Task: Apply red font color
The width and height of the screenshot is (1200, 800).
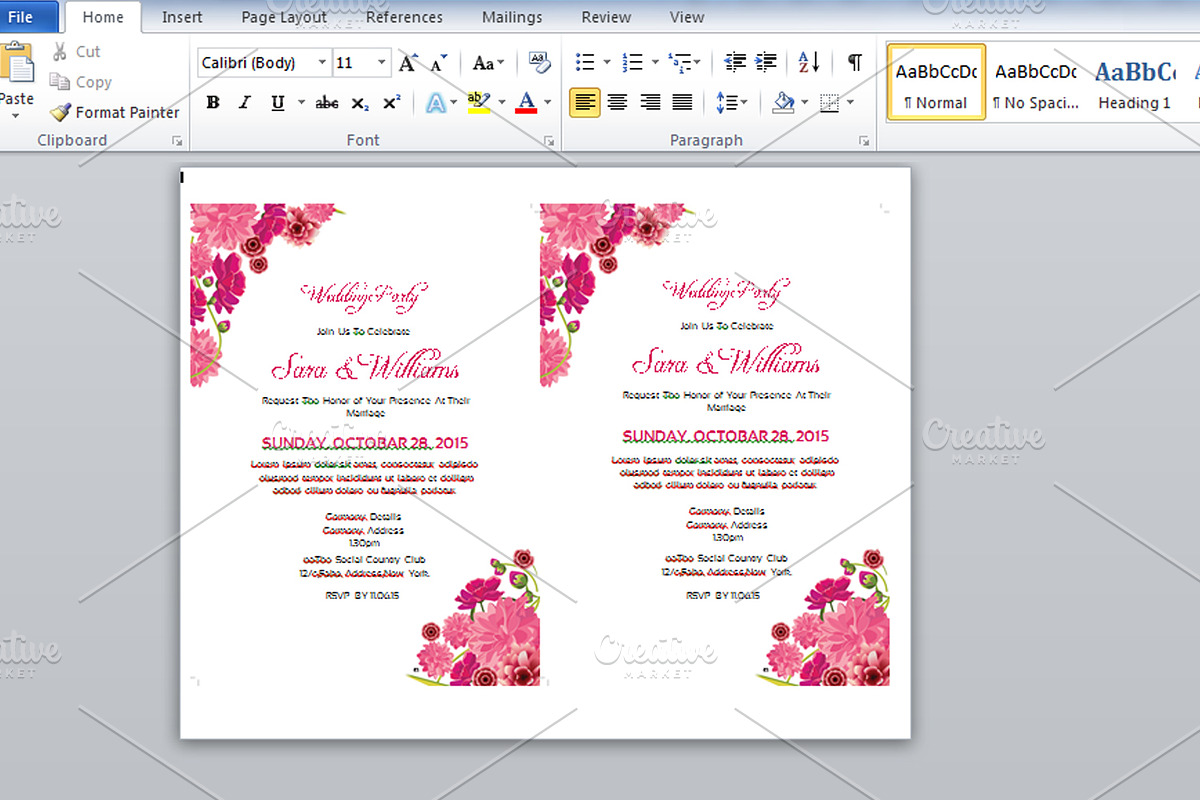Action: pyautogui.click(x=526, y=103)
